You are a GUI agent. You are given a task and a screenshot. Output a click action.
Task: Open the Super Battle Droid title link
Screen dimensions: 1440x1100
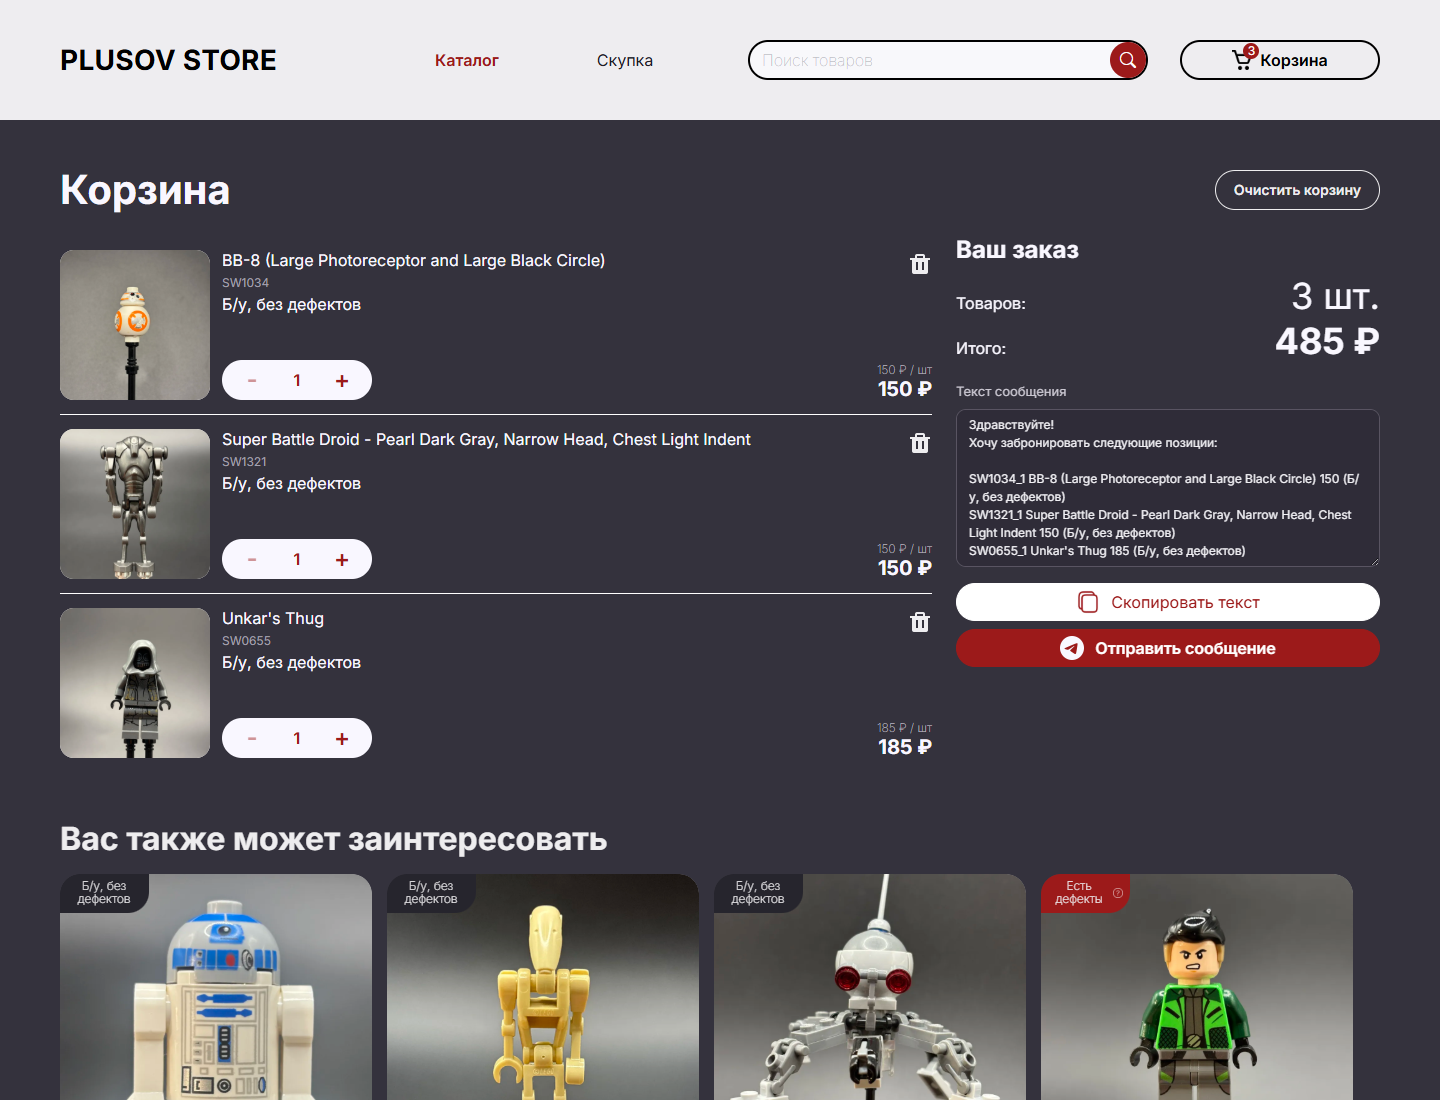(486, 439)
